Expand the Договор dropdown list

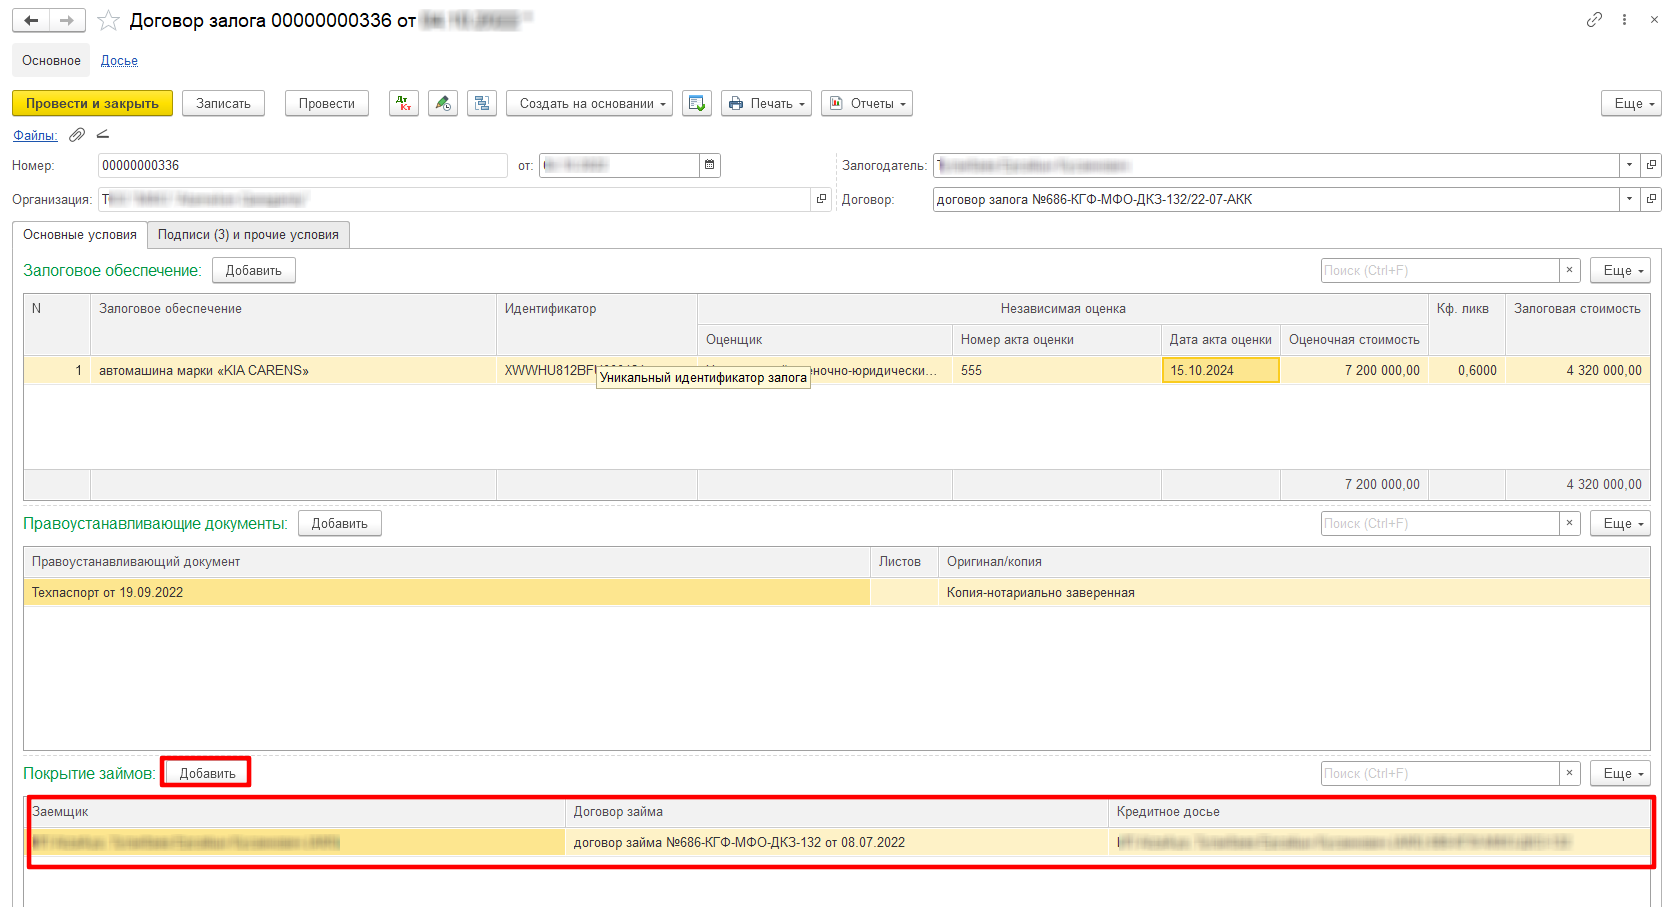point(1630,199)
